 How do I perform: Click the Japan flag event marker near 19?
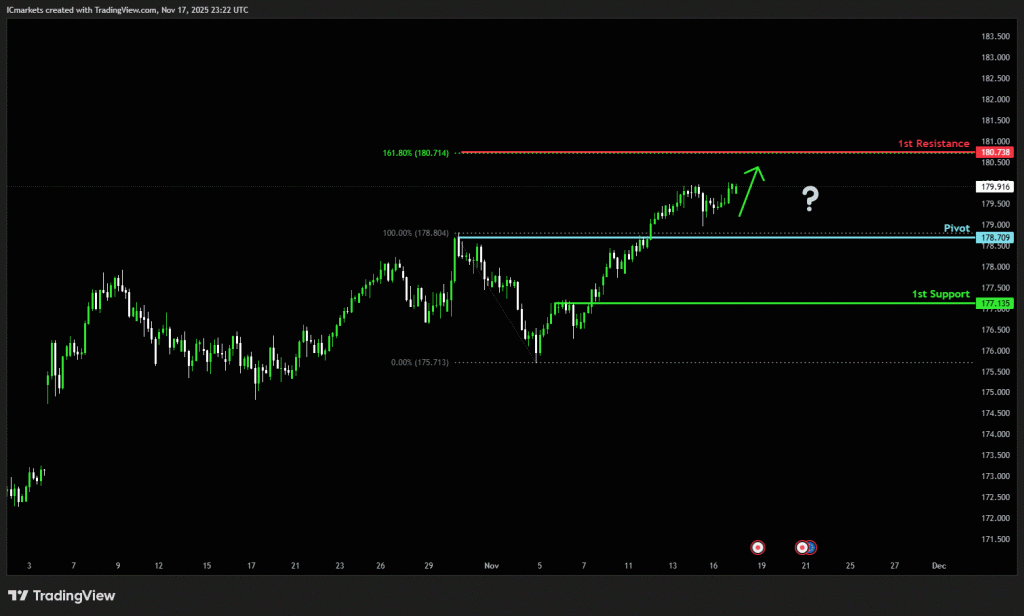point(758,547)
